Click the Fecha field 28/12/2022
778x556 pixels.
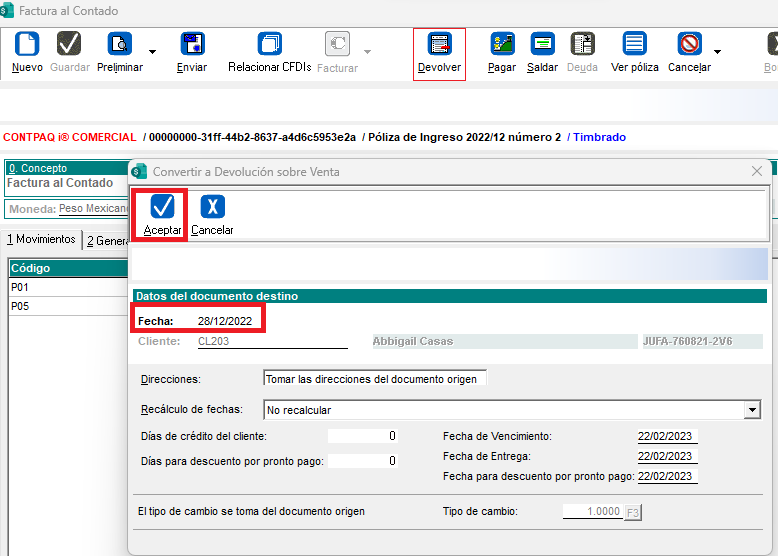(227, 320)
